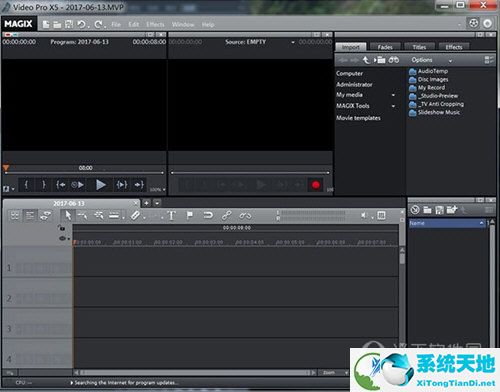Jump to range end in program monitor
Screen dimensions: 500x392
(x=139, y=185)
